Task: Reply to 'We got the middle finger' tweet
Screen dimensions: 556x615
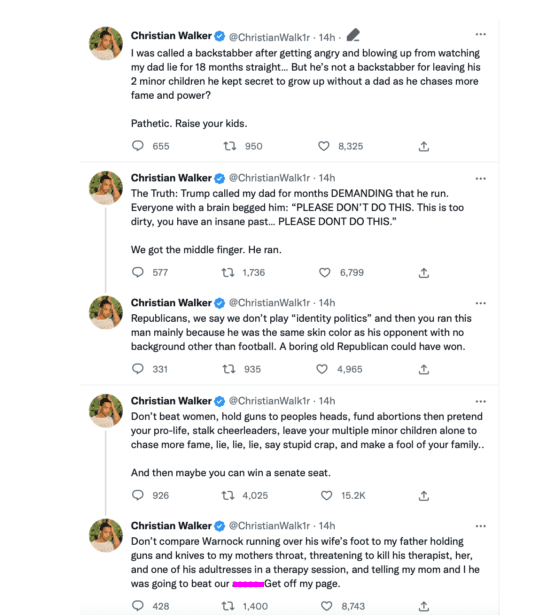Action: coord(138,272)
